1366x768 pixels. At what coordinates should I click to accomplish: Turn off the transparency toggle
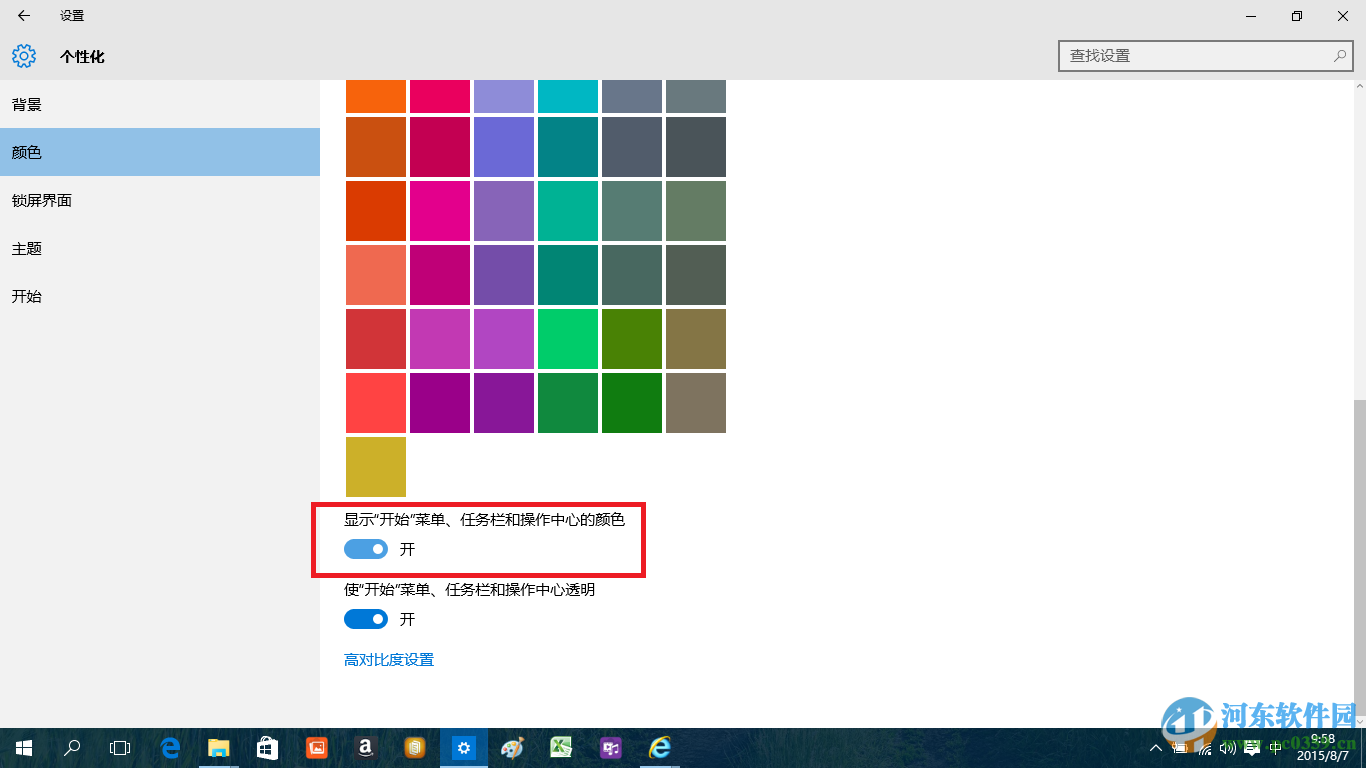(366, 618)
